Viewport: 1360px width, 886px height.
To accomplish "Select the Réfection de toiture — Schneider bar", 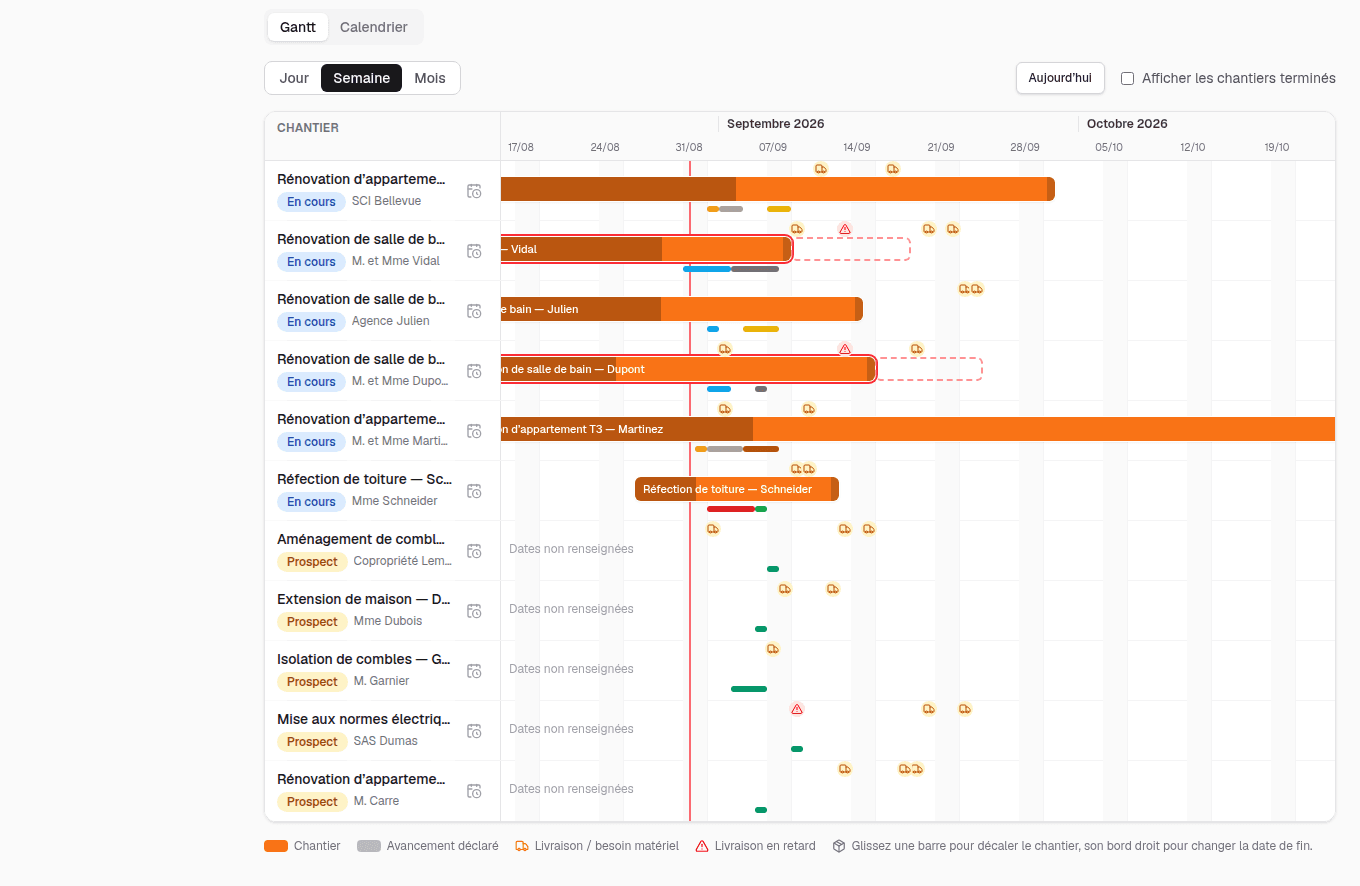I will pos(737,489).
